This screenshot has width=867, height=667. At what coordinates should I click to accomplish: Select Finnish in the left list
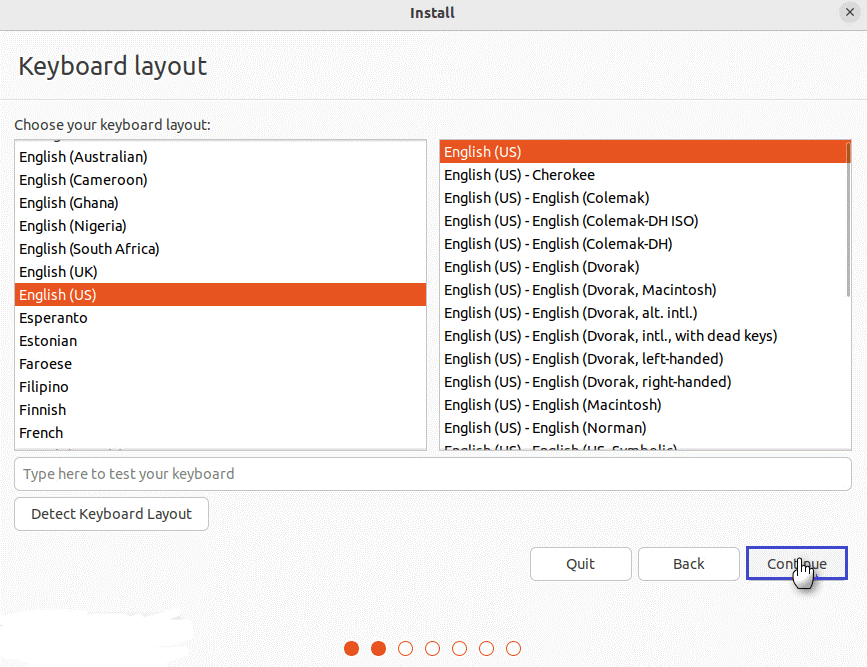coord(42,410)
